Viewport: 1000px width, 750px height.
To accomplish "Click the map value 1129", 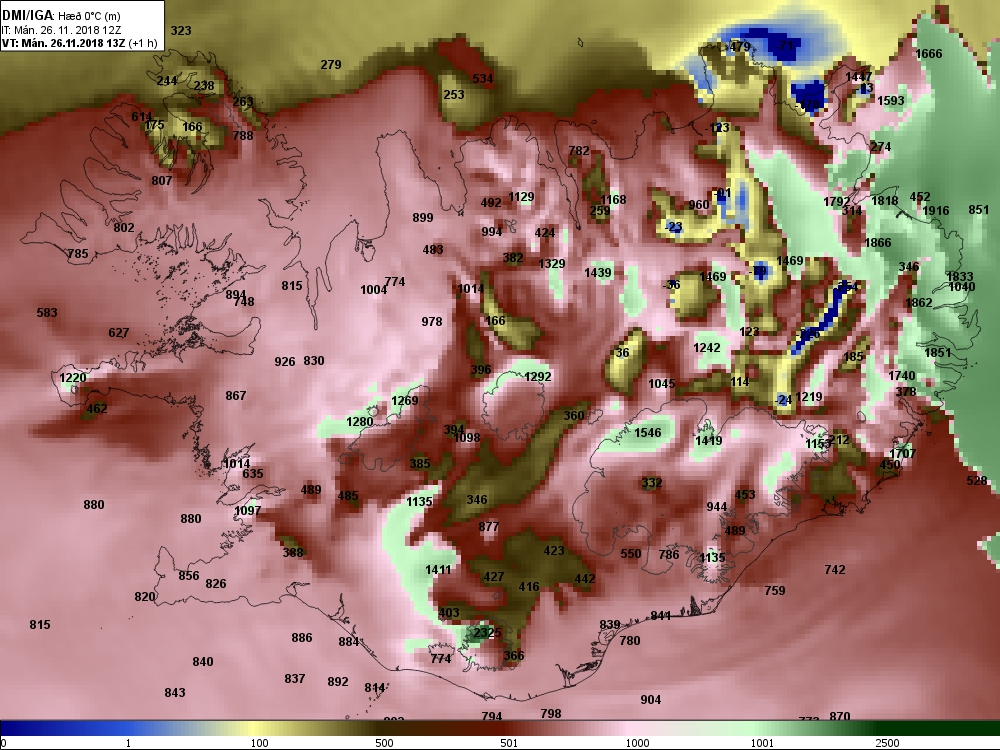I will [521, 197].
